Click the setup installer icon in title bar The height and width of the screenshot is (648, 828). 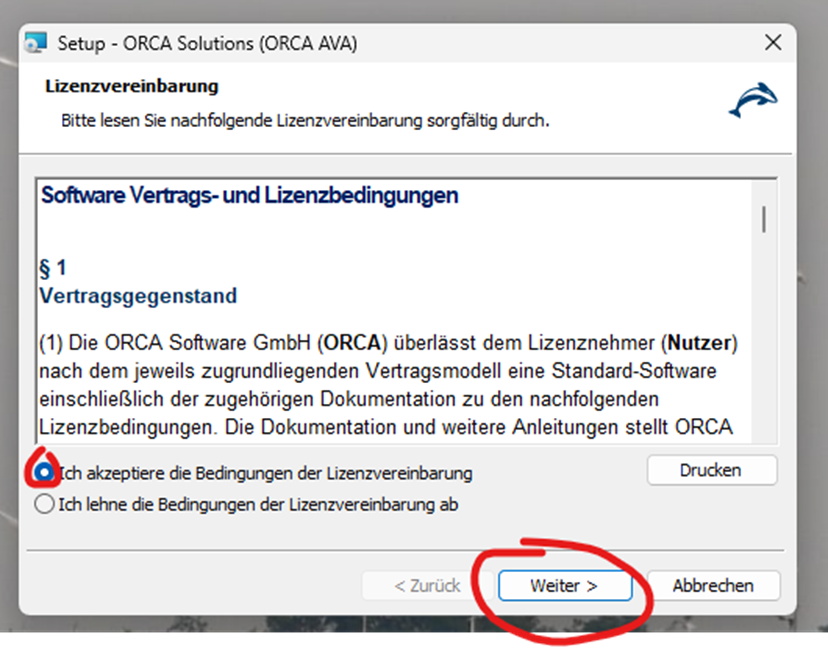click(x=36, y=43)
